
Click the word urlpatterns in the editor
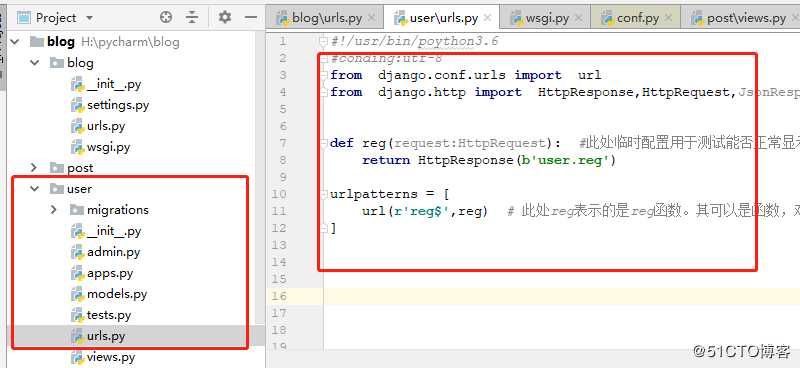[374, 194]
